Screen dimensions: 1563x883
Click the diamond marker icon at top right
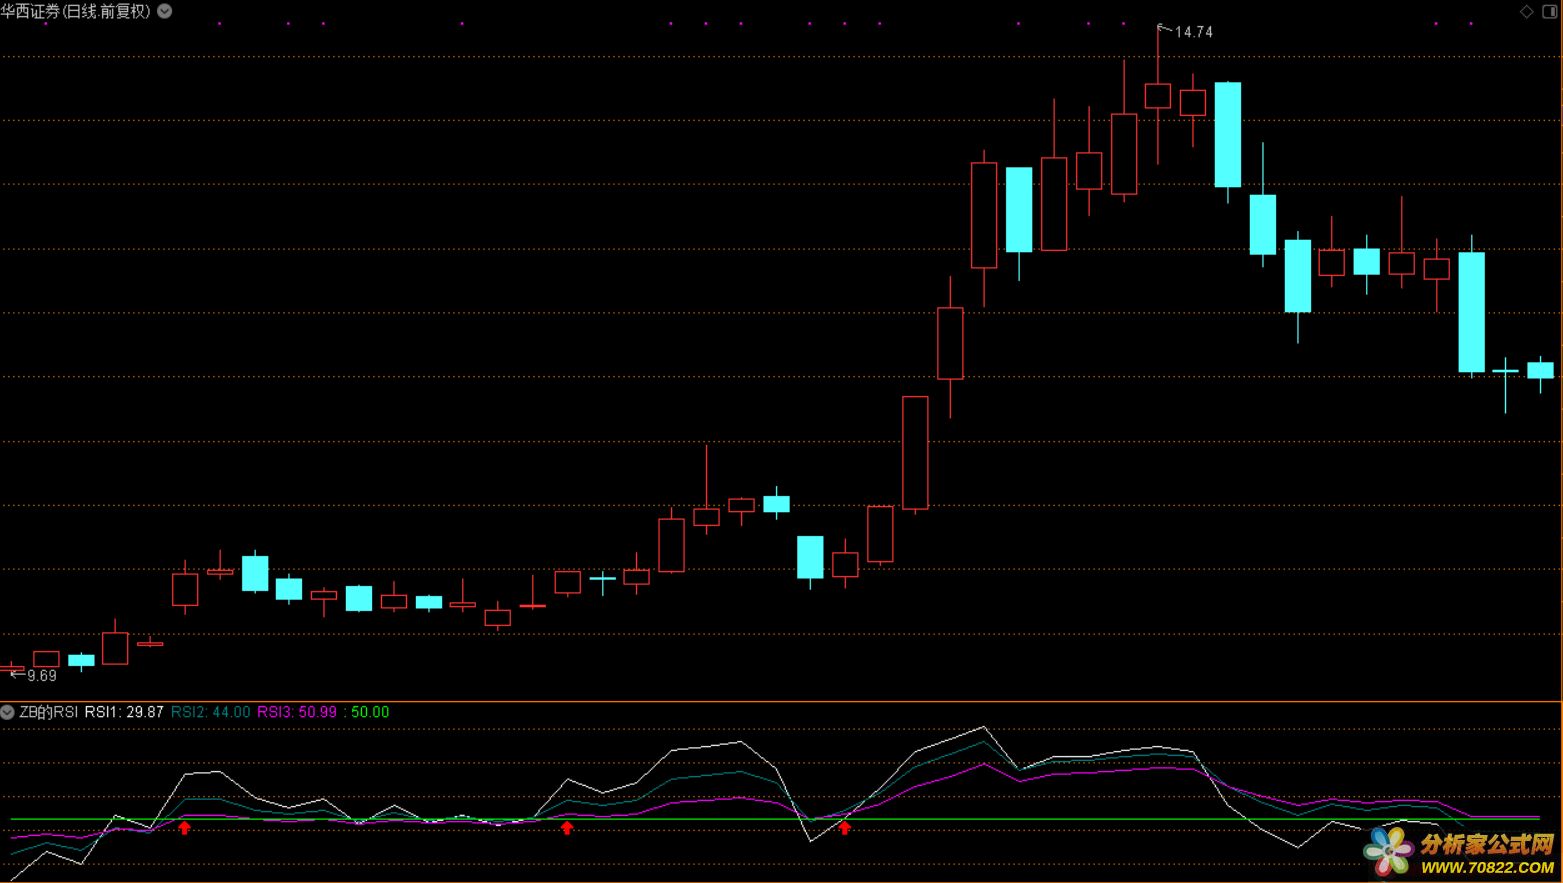point(1526,11)
